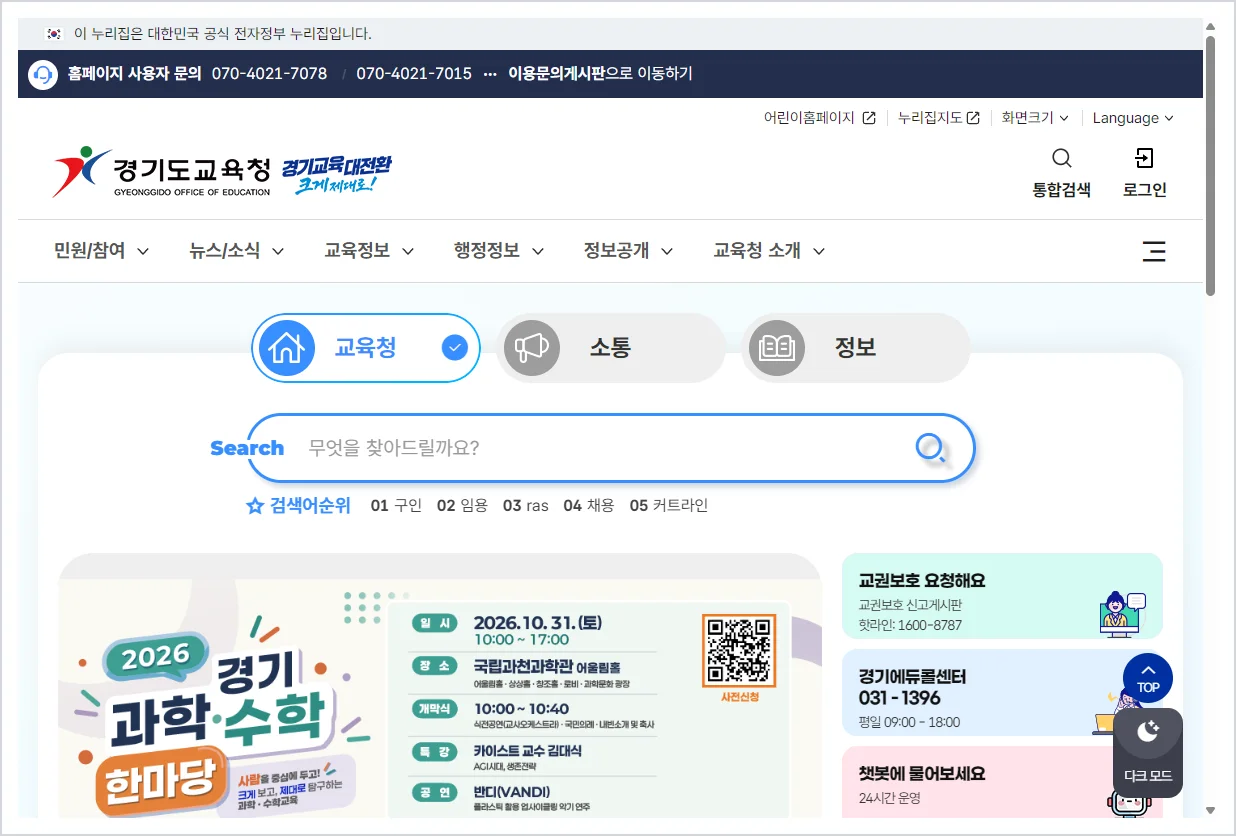1236x836 pixels.
Task: Click the scrollbar up arrow
Action: (x=1211, y=27)
